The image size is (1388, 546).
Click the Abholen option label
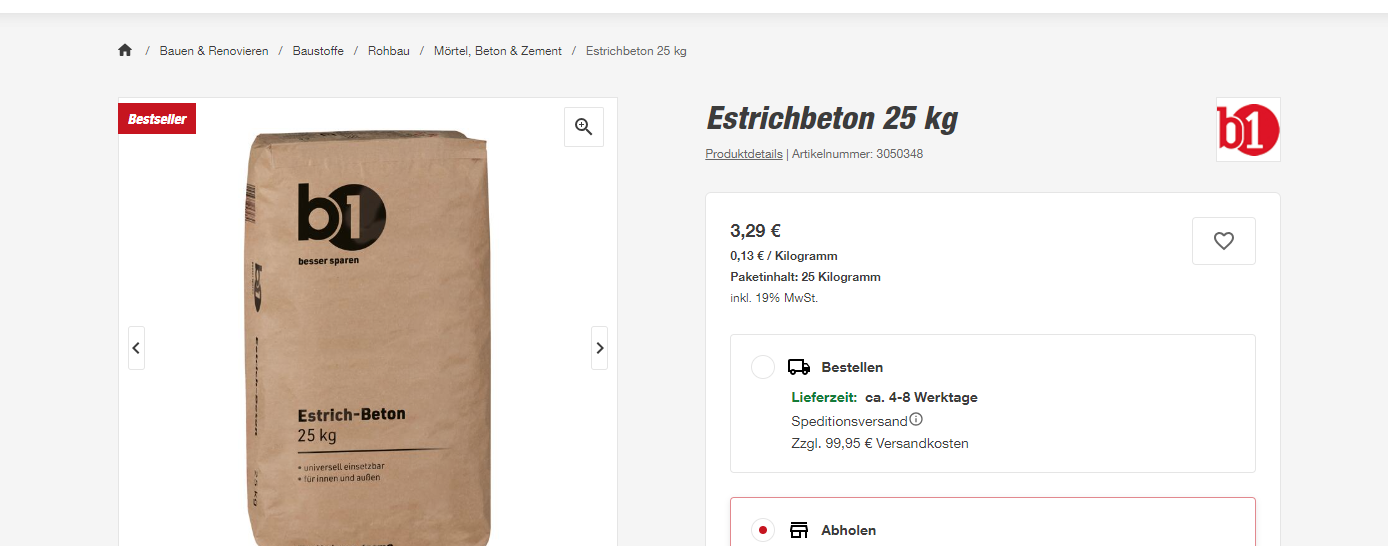[848, 530]
